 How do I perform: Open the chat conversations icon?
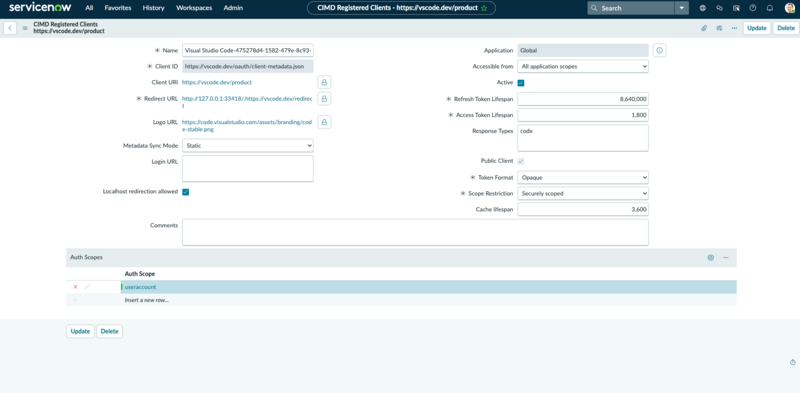pyautogui.click(x=719, y=8)
